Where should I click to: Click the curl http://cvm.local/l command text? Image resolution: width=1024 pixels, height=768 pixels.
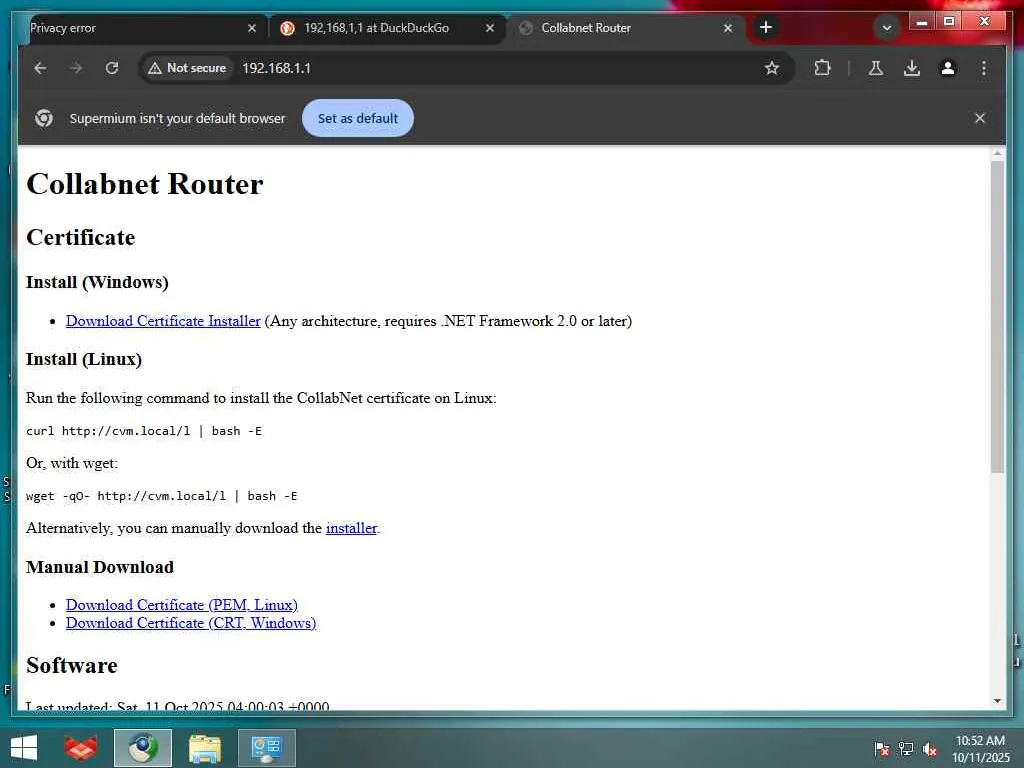pyautogui.click(x=144, y=431)
